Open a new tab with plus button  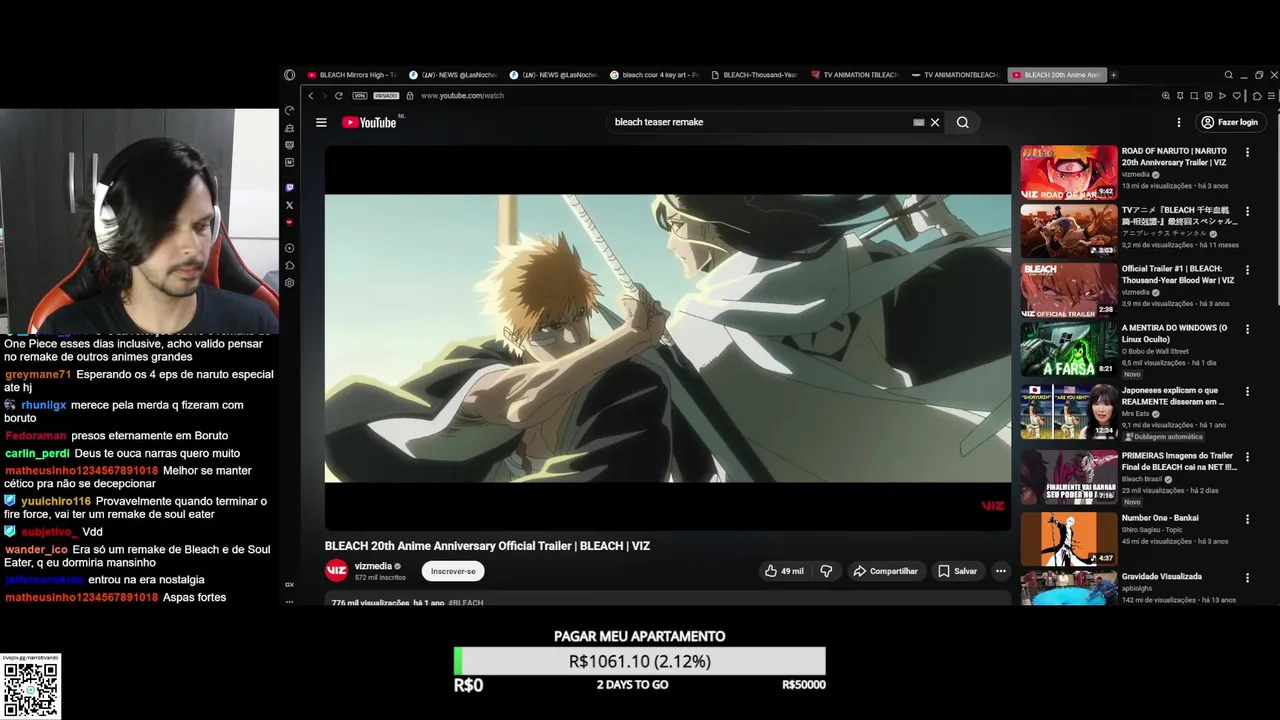tap(1113, 75)
